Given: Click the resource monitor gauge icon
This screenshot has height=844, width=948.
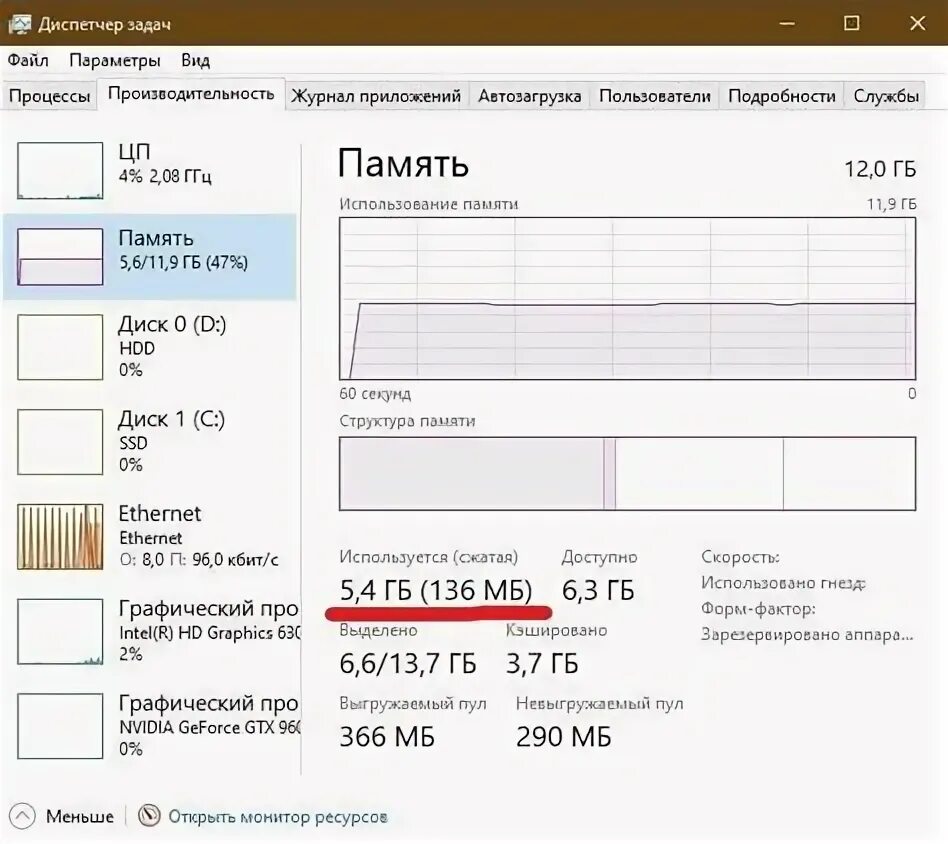Looking at the screenshot, I should (149, 816).
